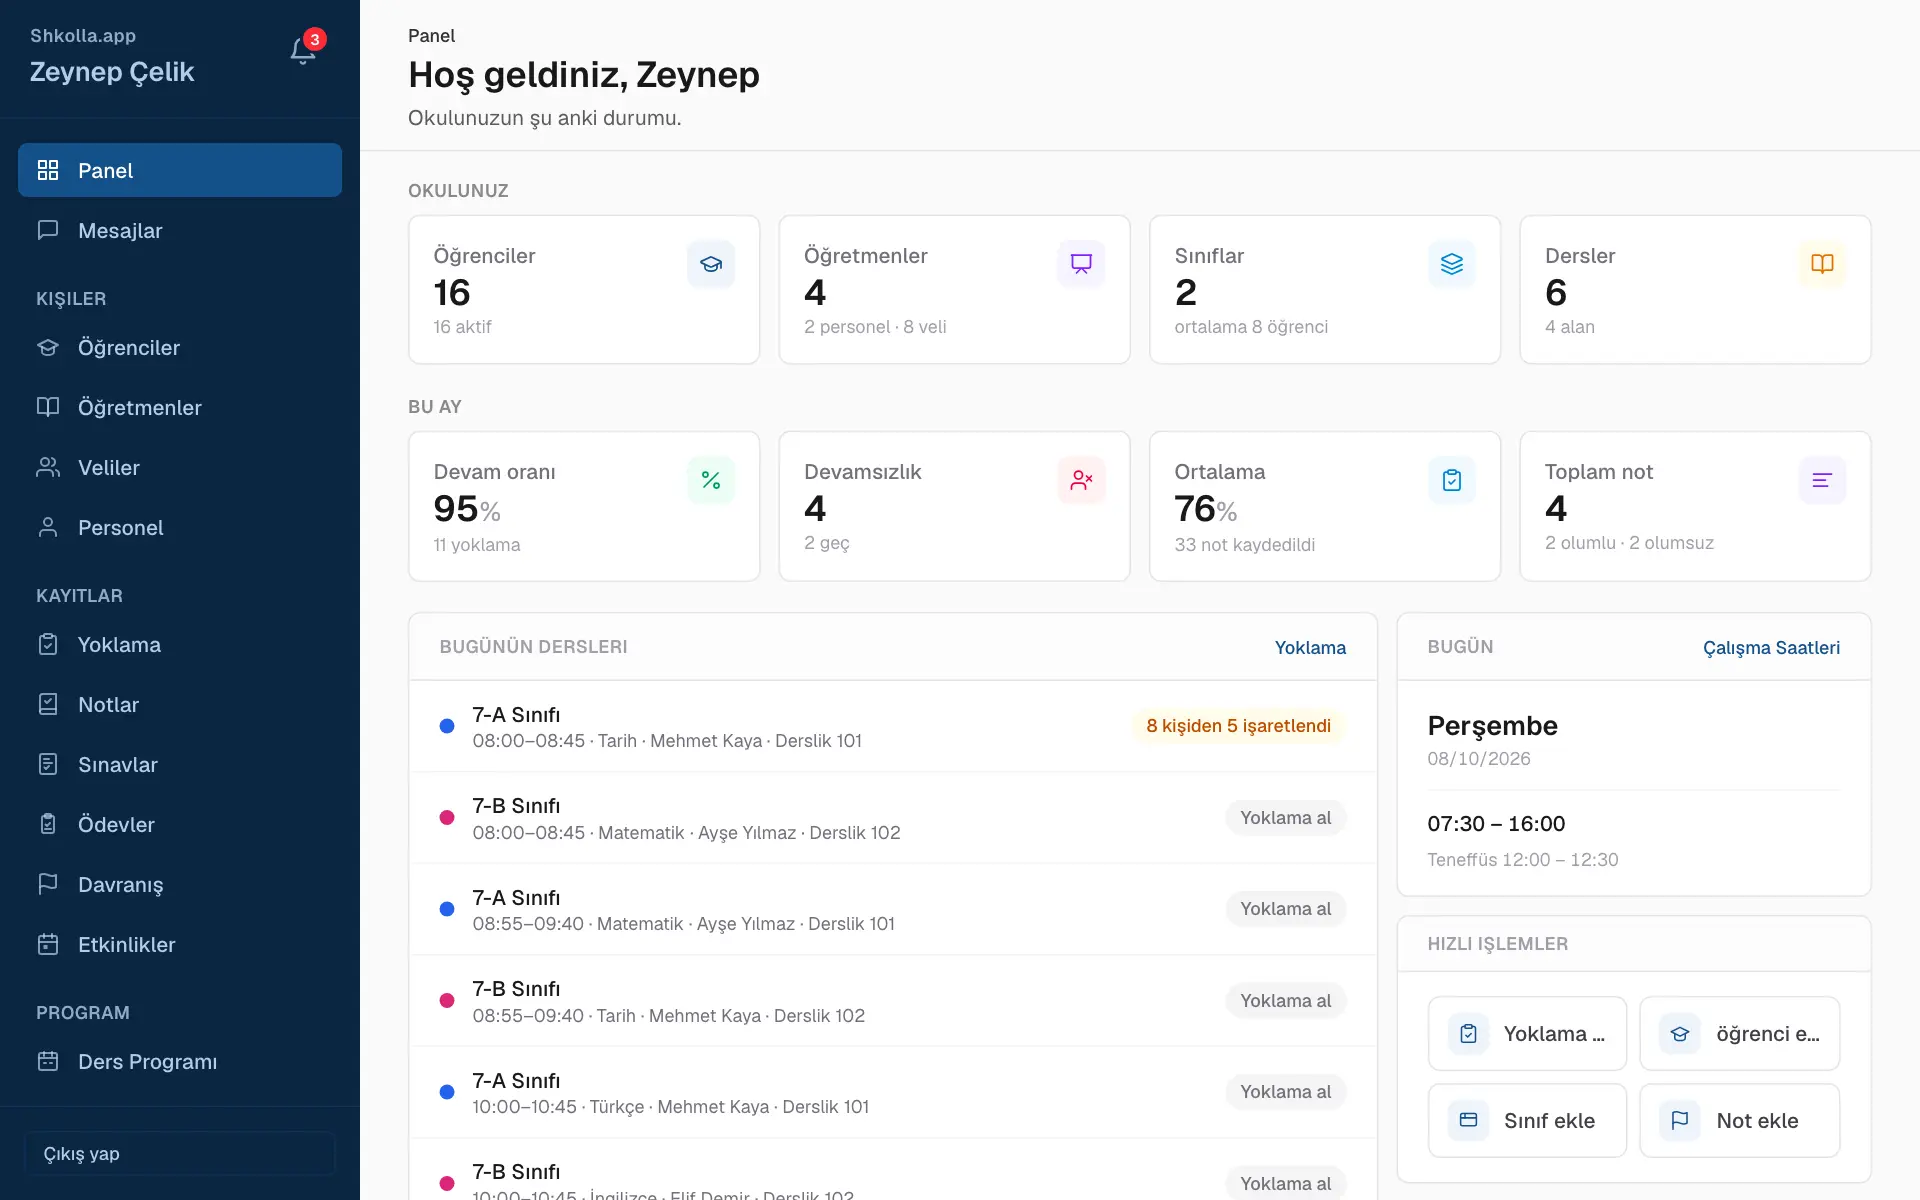The height and width of the screenshot is (1200, 1920).
Task: Click the Mesajlar chat bubble icon
Action: 48,230
